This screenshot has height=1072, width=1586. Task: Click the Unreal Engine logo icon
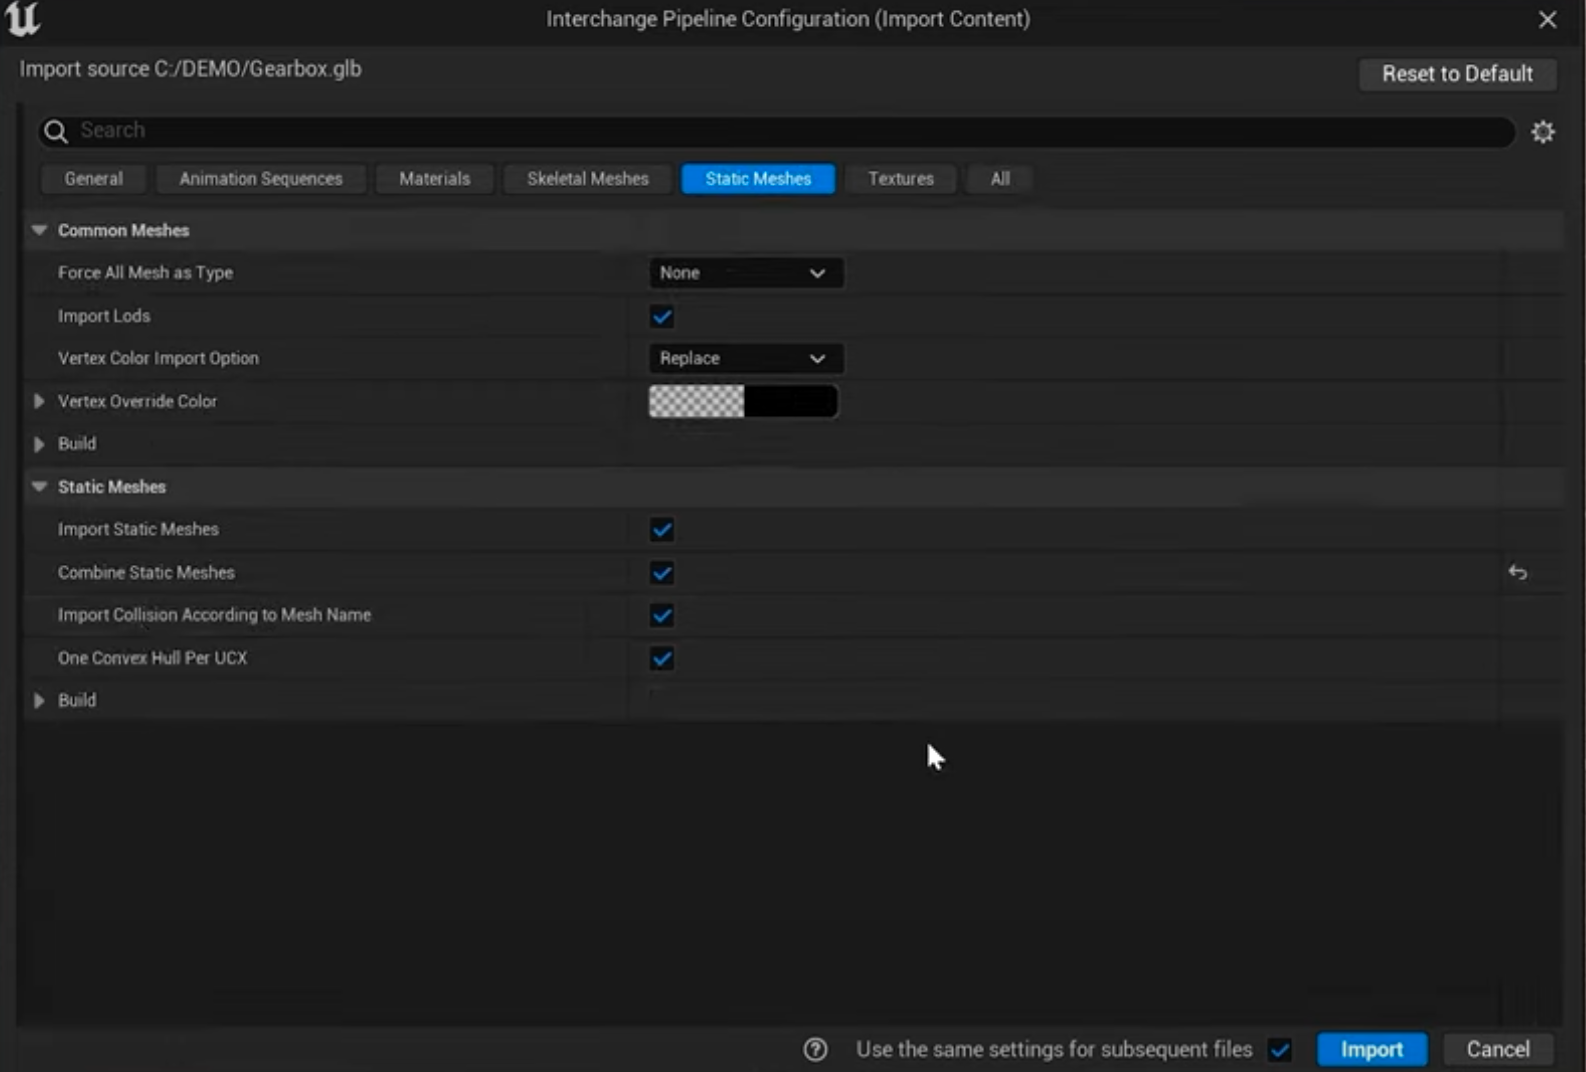click(22, 19)
